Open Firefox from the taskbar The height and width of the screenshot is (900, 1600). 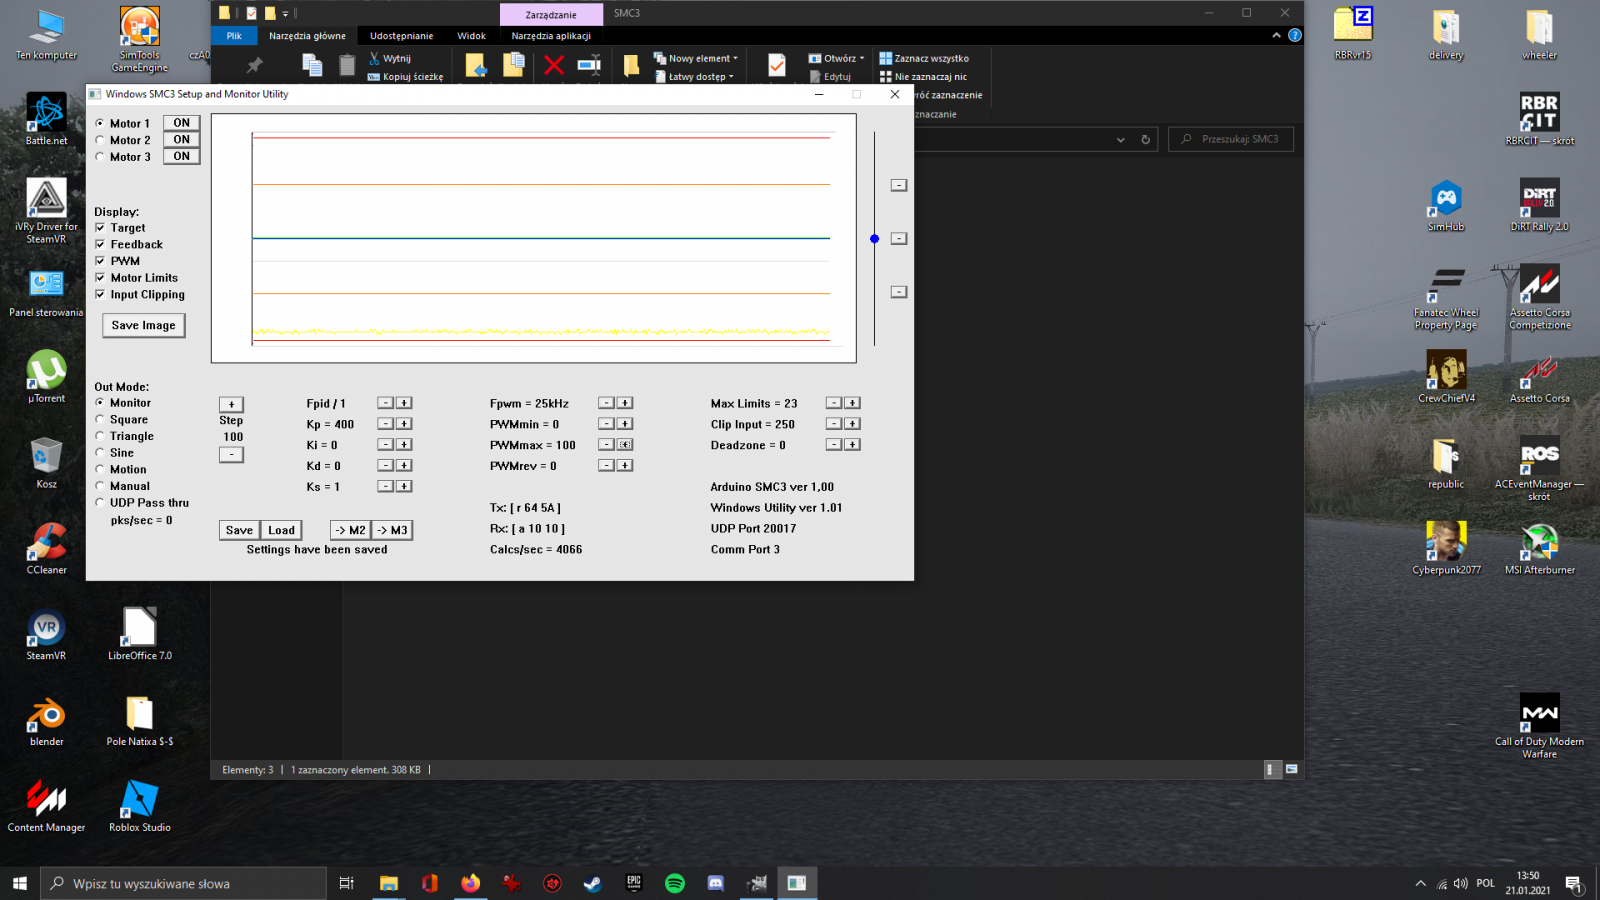click(470, 883)
